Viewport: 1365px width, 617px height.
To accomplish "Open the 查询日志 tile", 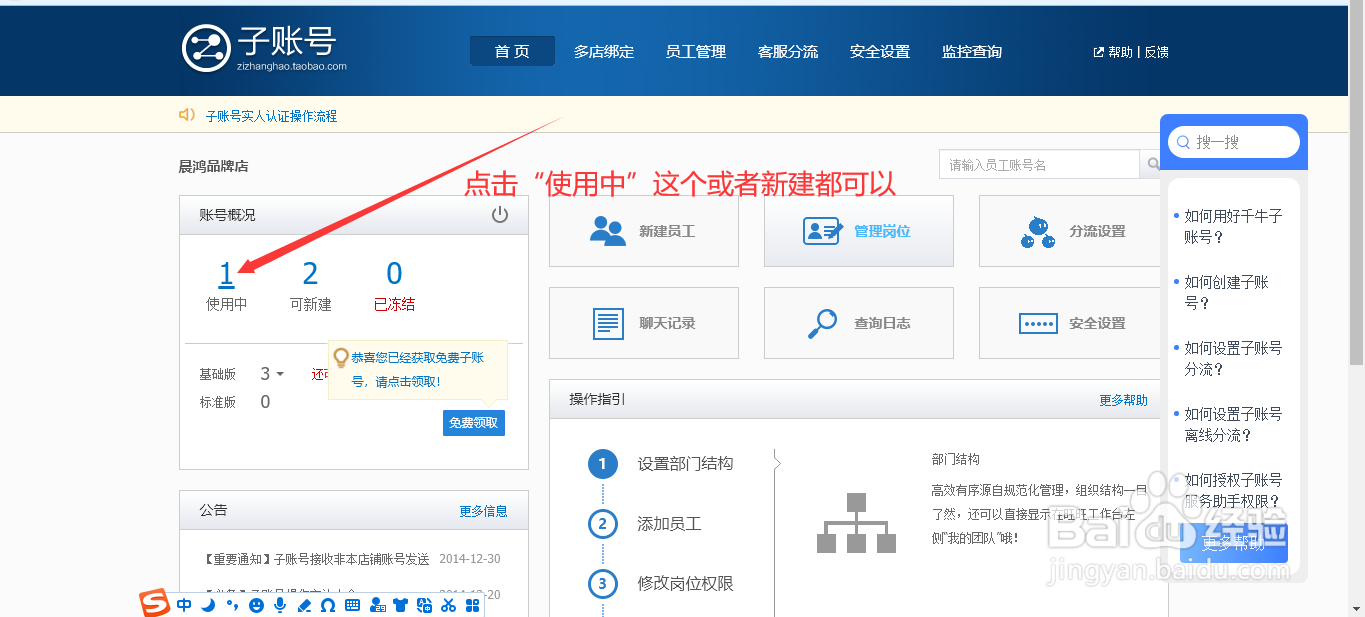I will (859, 323).
